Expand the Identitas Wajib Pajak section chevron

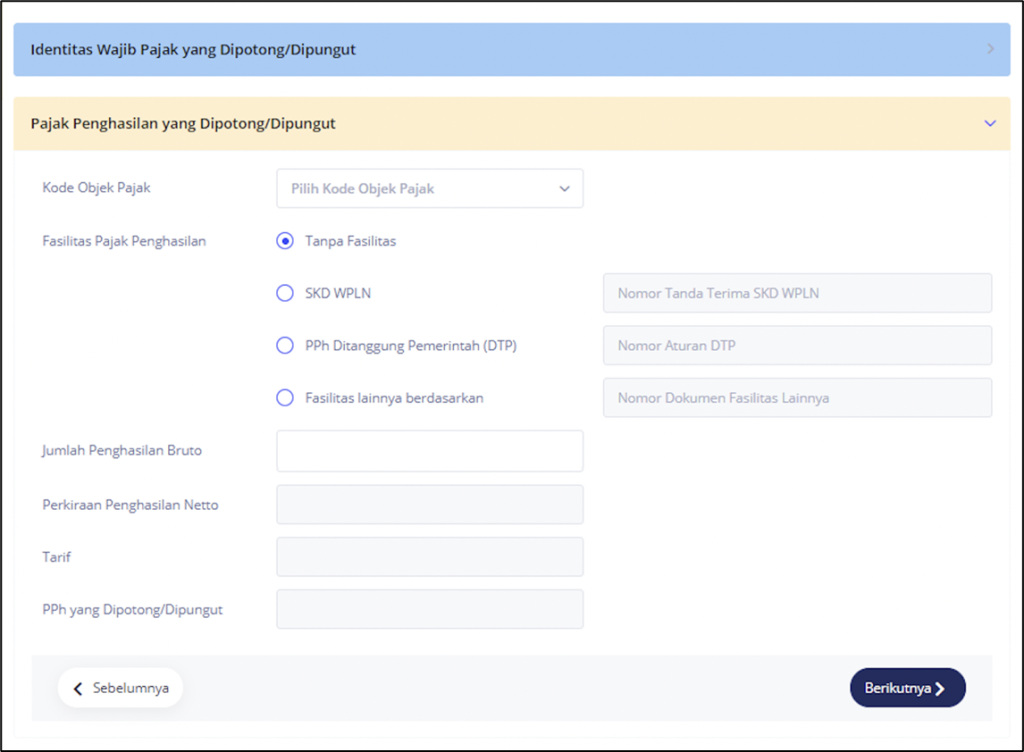click(990, 49)
